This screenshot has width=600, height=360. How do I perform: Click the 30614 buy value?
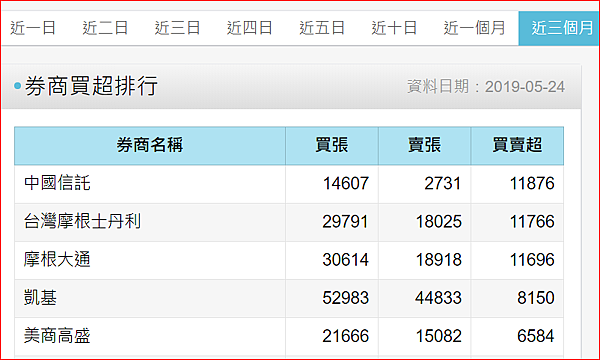(346, 260)
